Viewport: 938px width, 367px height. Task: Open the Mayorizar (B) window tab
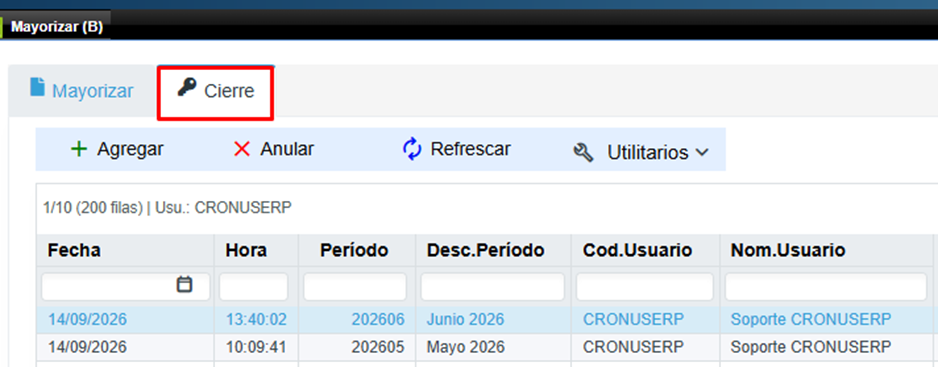pyautogui.click(x=56, y=28)
